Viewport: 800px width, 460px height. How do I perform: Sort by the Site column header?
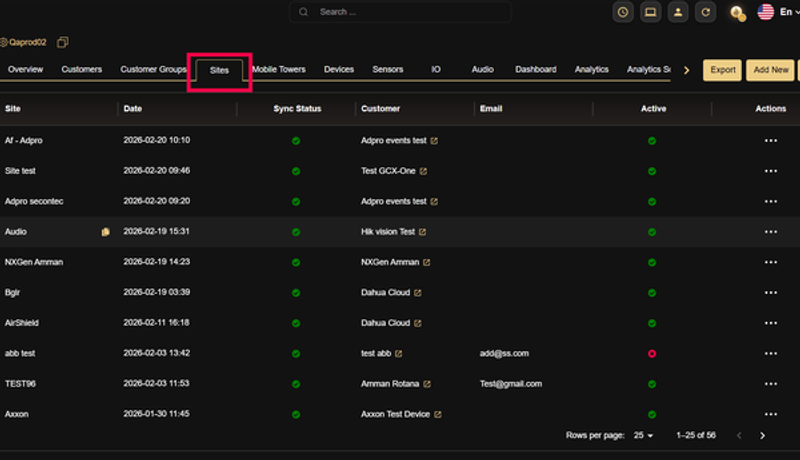(x=13, y=109)
